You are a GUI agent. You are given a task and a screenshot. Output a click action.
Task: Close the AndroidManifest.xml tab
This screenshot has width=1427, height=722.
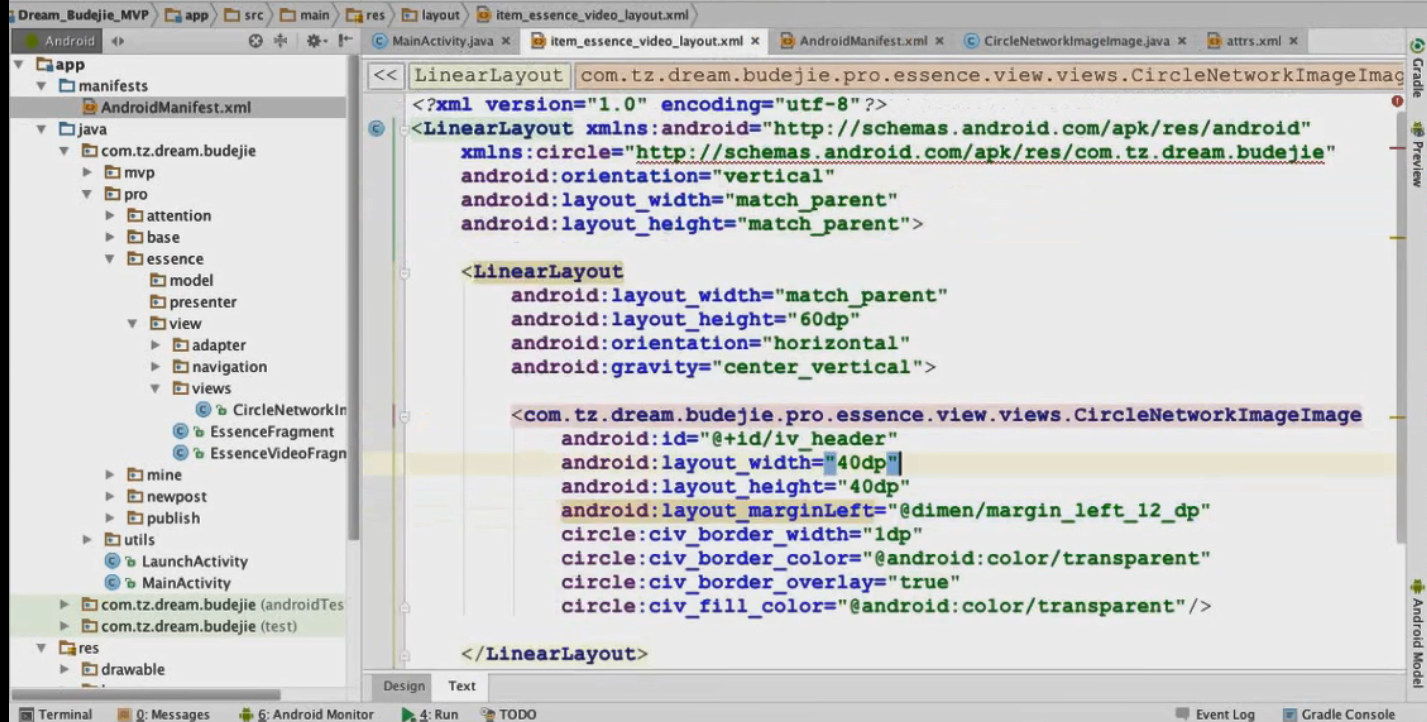point(939,41)
